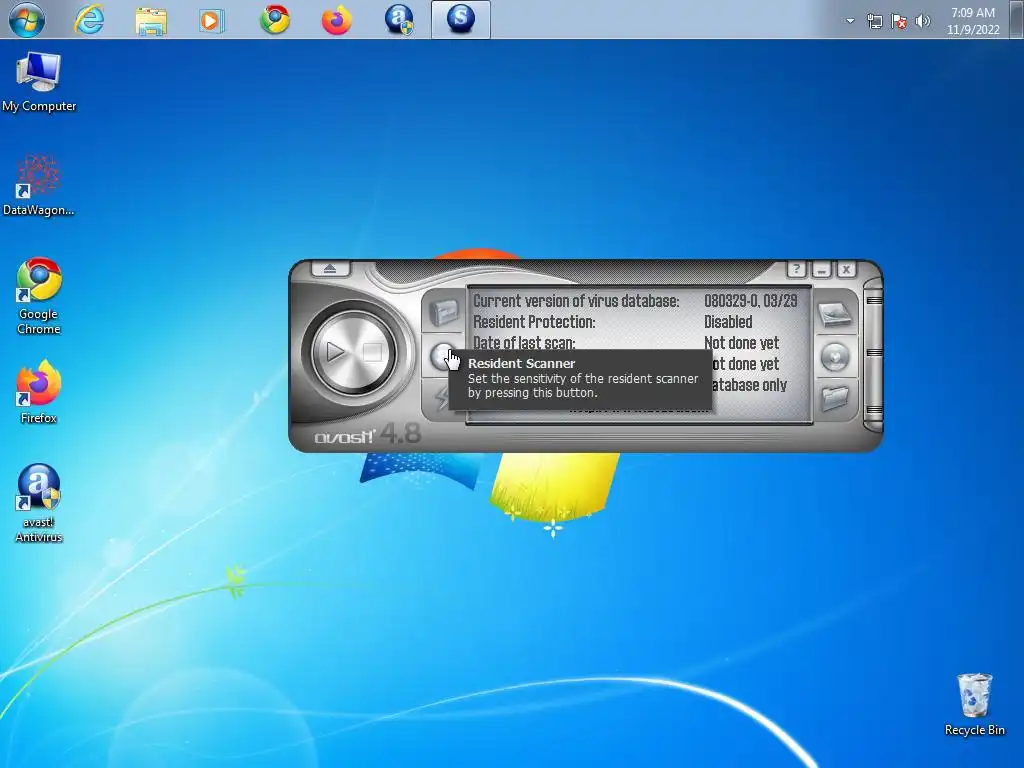1024x768 pixels.
Task: Click the network status tray icon
Action: pos(874,22)
